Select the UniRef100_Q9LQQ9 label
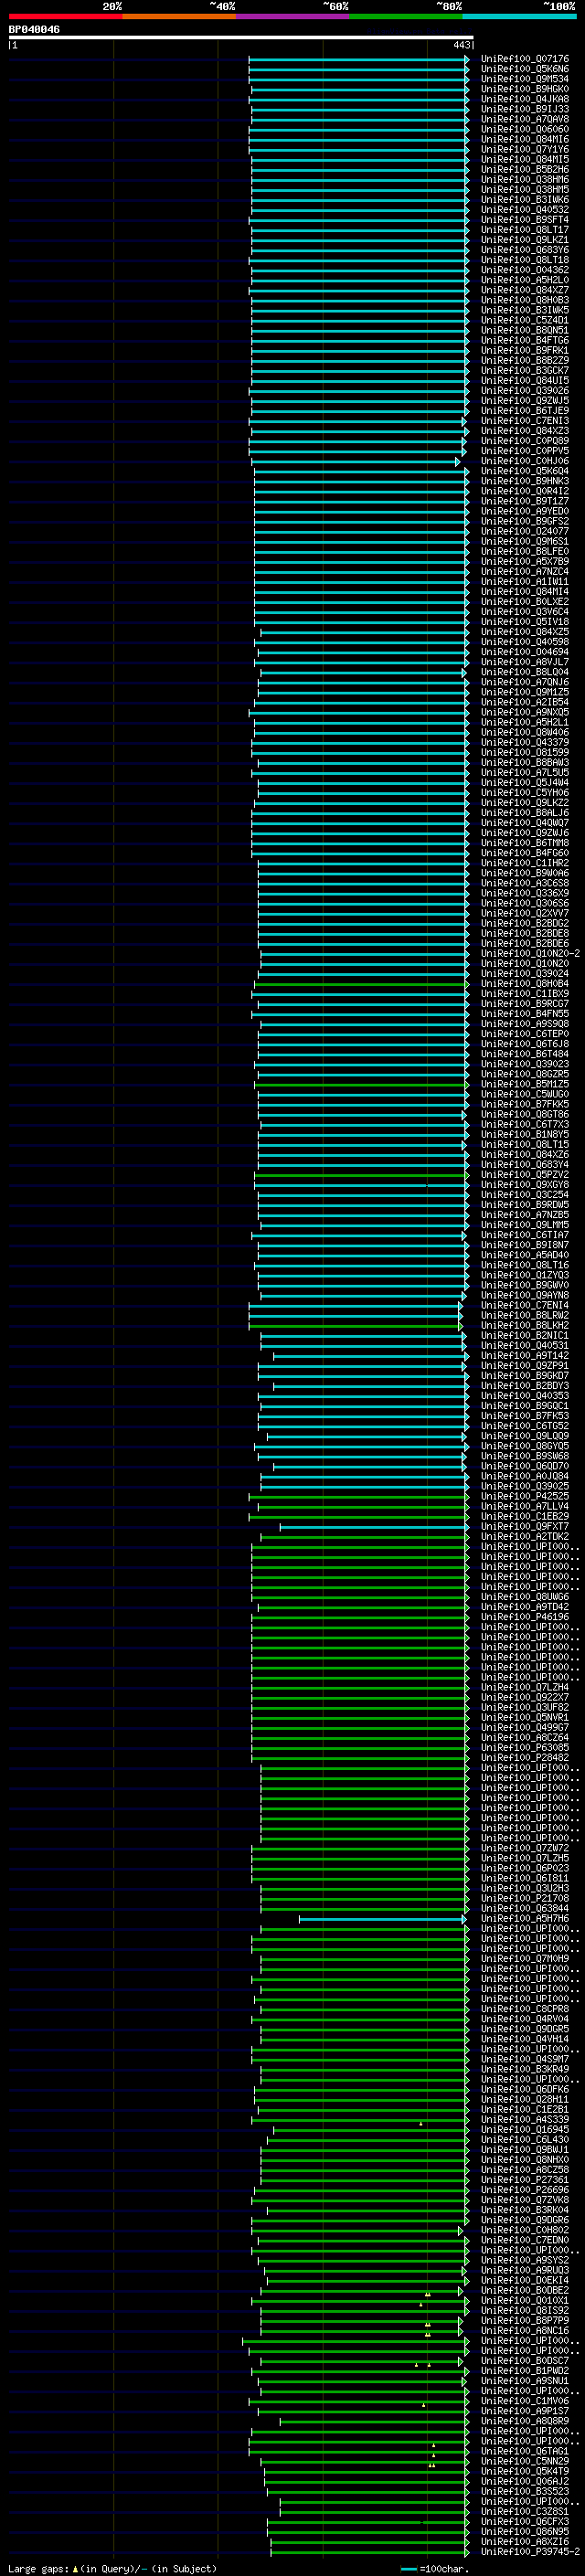Image resolution: width=585 pixels, height=2576 pixels. 525,1436
